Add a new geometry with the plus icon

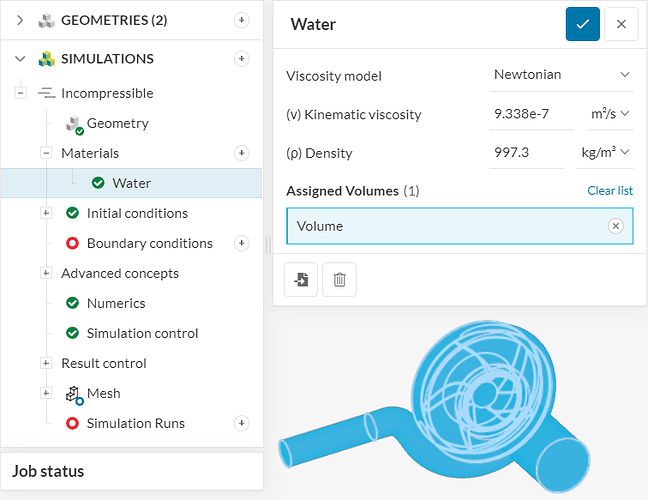pos(241,20)
